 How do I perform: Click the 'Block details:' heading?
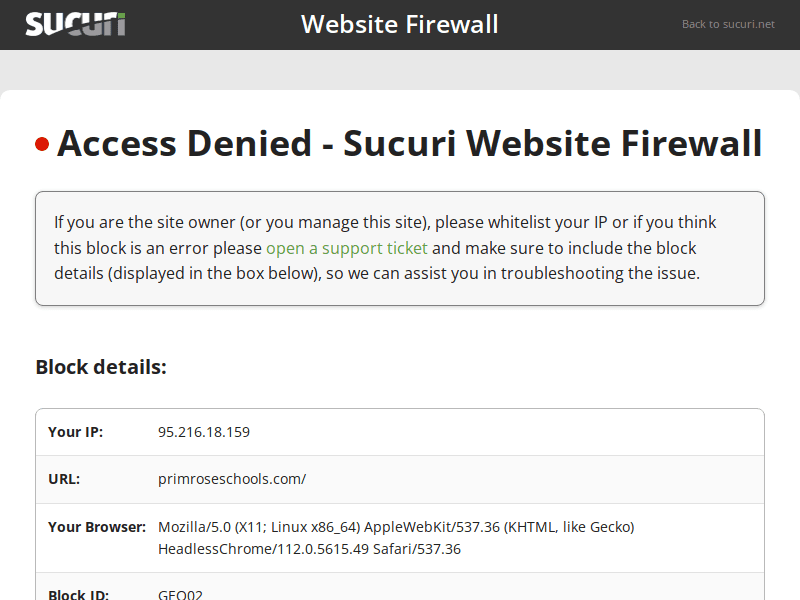point(101,367)
